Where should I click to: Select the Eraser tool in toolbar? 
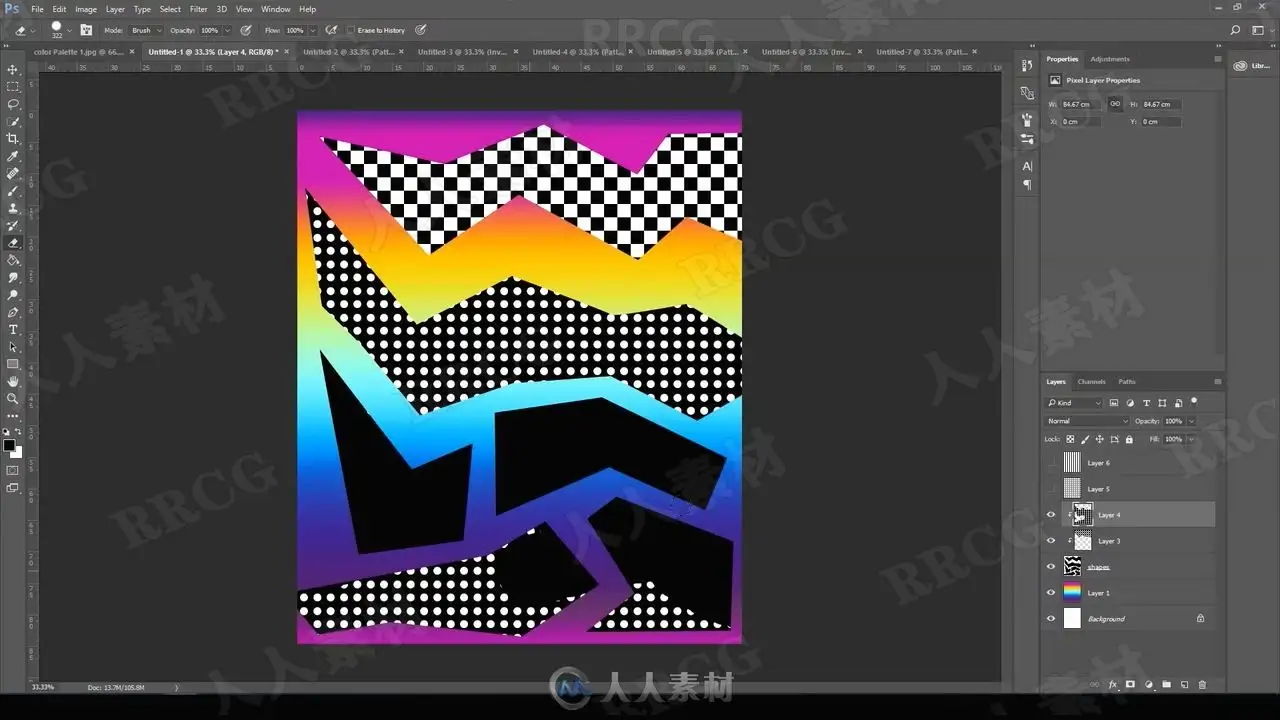[13, 243]
